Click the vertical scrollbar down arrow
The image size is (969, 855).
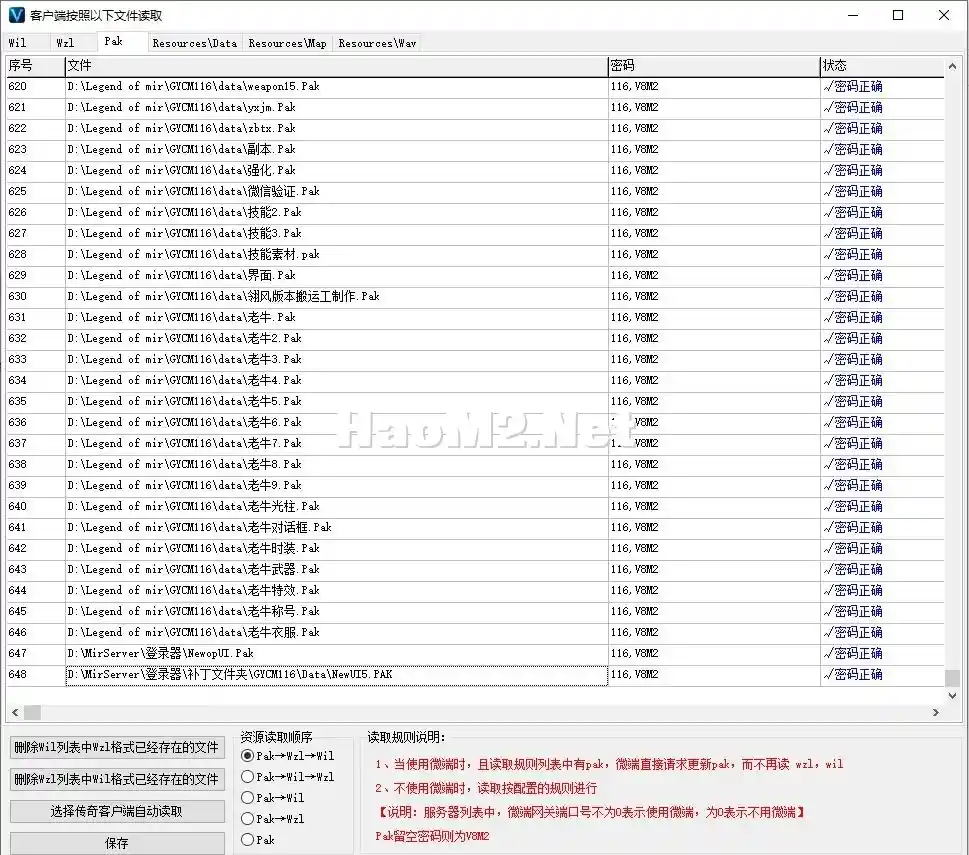(952, 696)
